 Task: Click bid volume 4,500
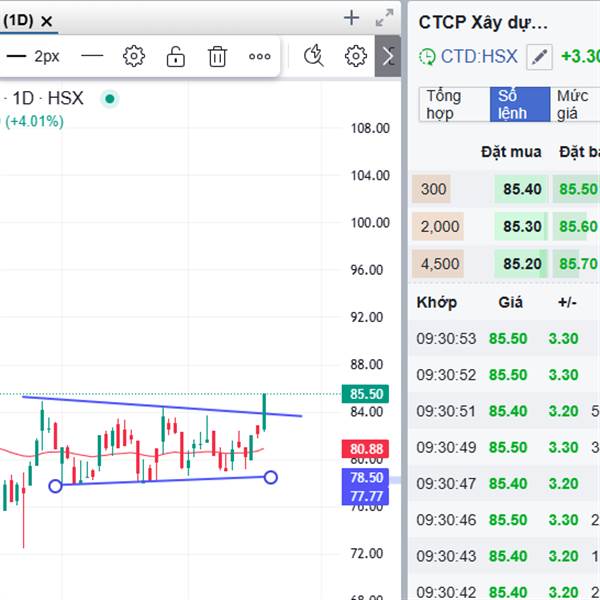pyautogui.click(x=439, y=264)
